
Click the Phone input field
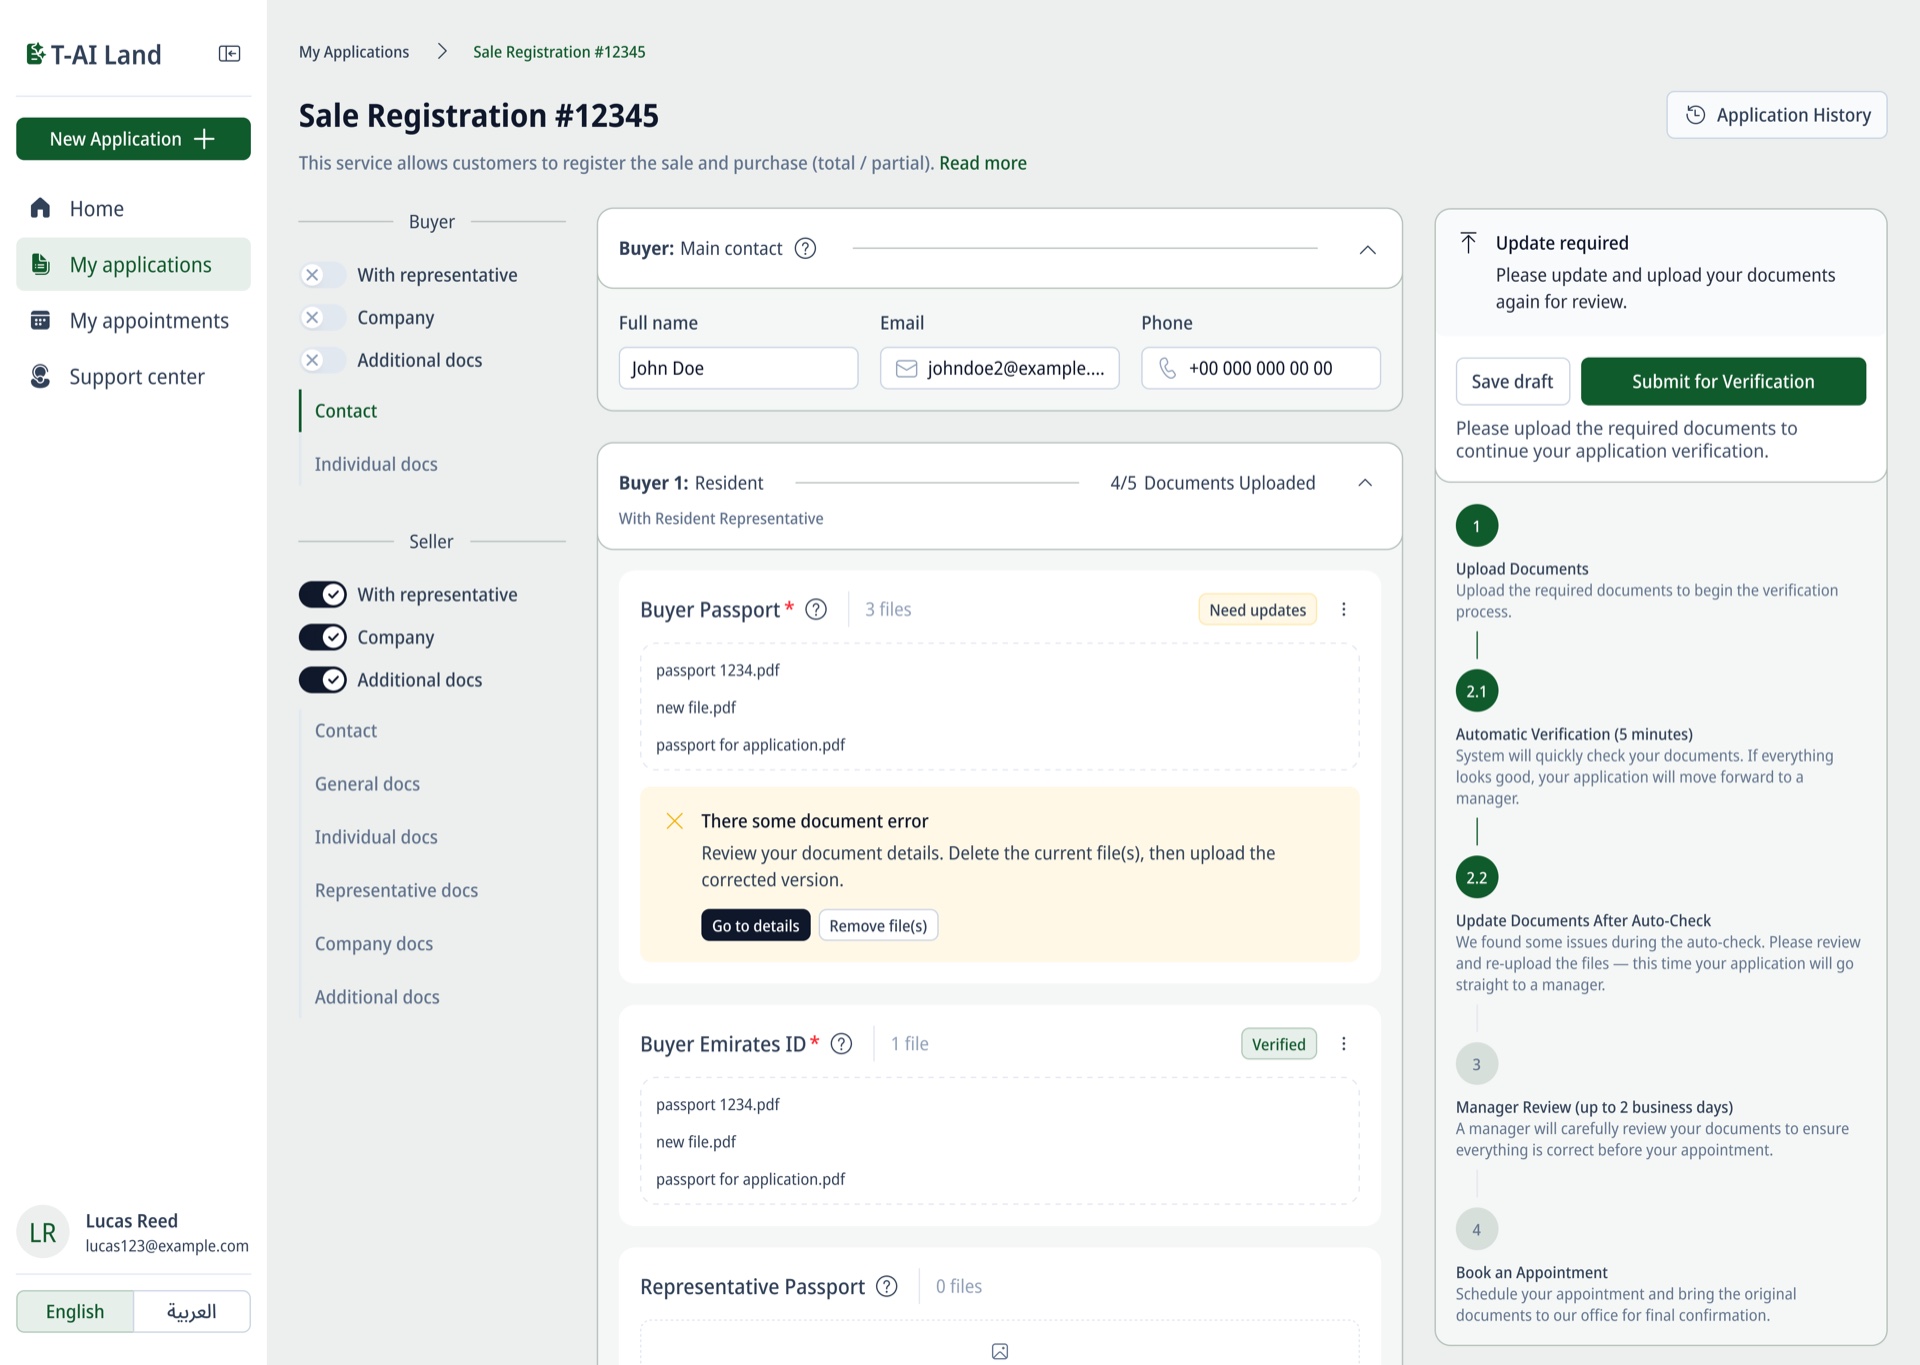click(x=1260, y=368)
